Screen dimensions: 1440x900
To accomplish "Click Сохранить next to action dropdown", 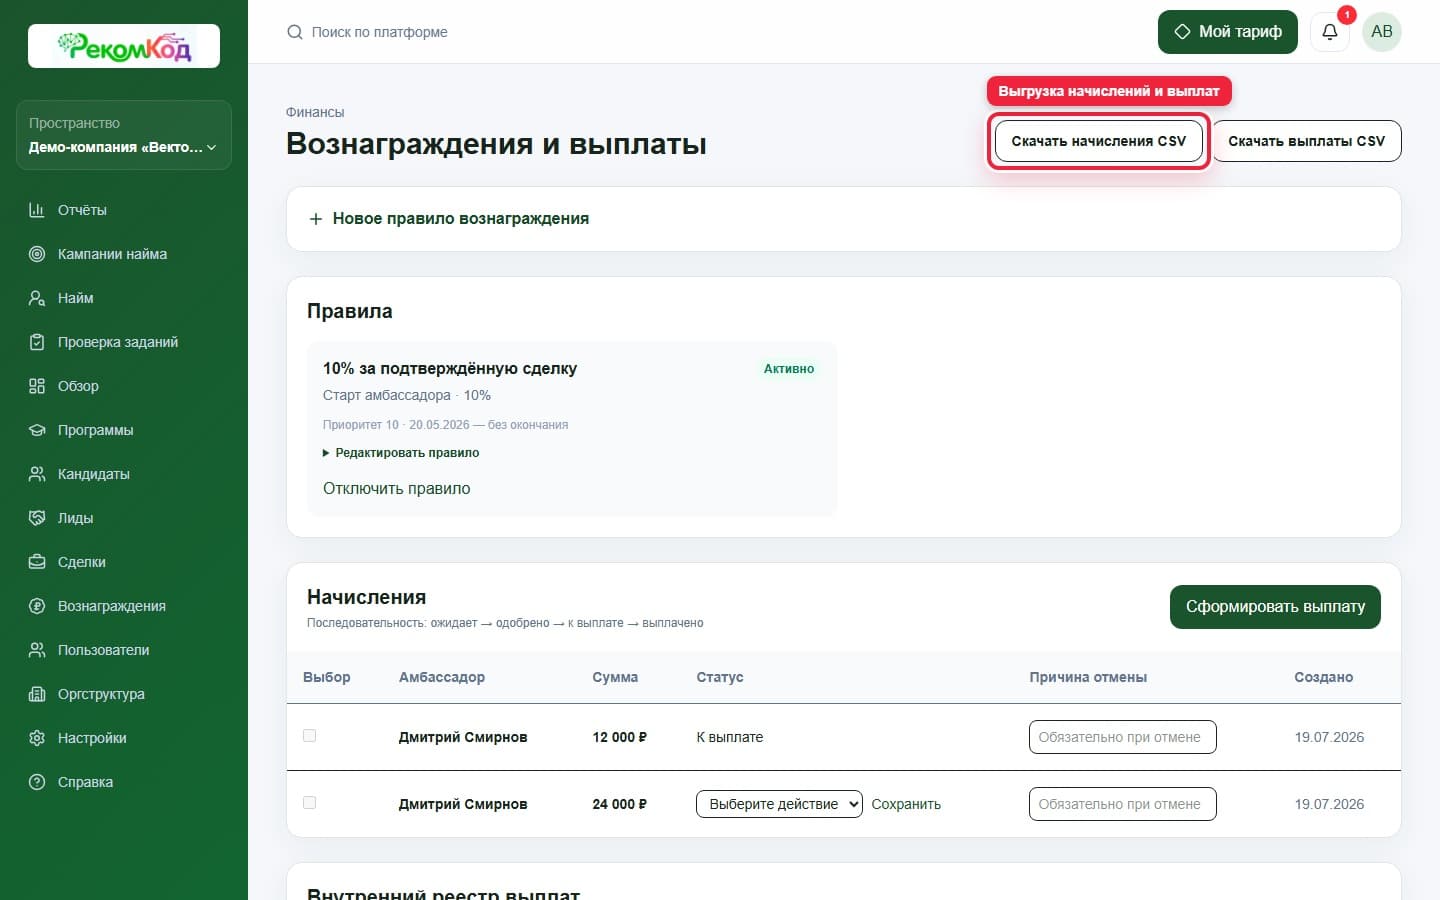I will [906, 804].
